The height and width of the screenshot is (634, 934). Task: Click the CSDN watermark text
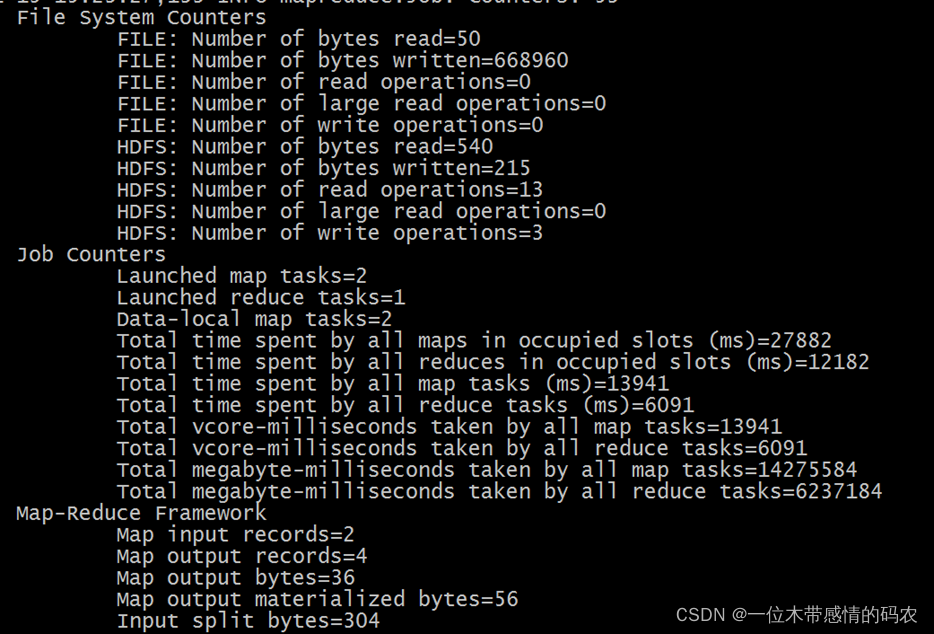tap(796, 614)
